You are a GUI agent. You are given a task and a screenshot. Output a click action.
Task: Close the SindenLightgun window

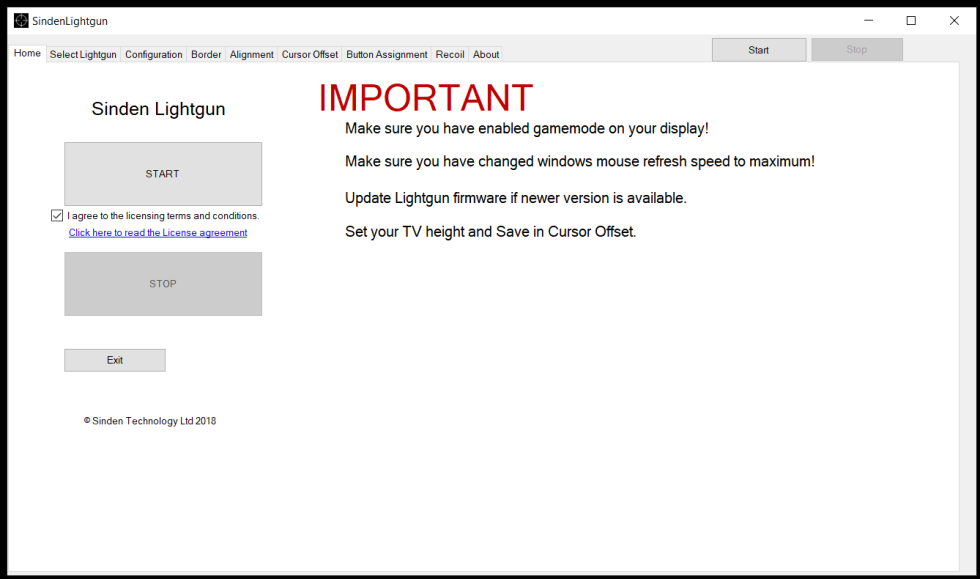954,21
